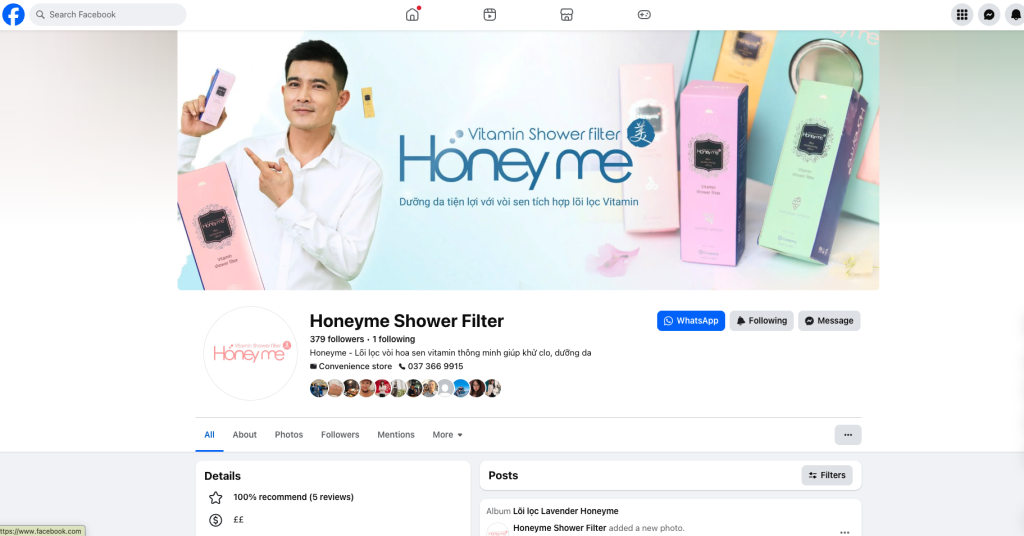1024x536 pixels.
Task: Open the Posts Filters panel
Action: (x=826, y=476)
